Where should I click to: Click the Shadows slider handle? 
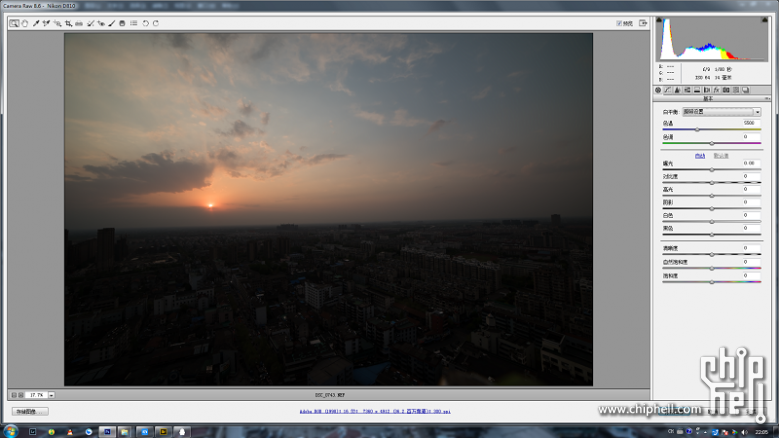[711, 209]
